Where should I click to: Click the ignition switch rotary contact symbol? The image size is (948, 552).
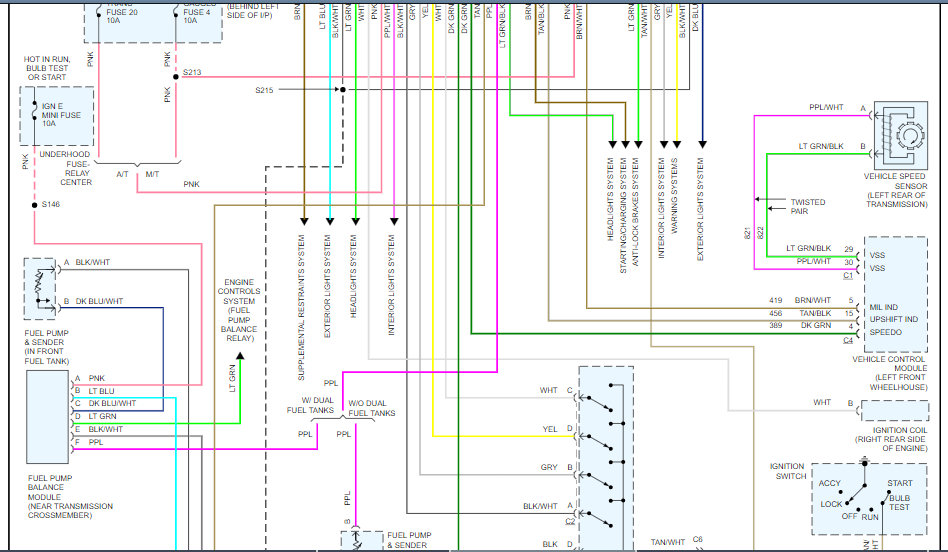863,493
